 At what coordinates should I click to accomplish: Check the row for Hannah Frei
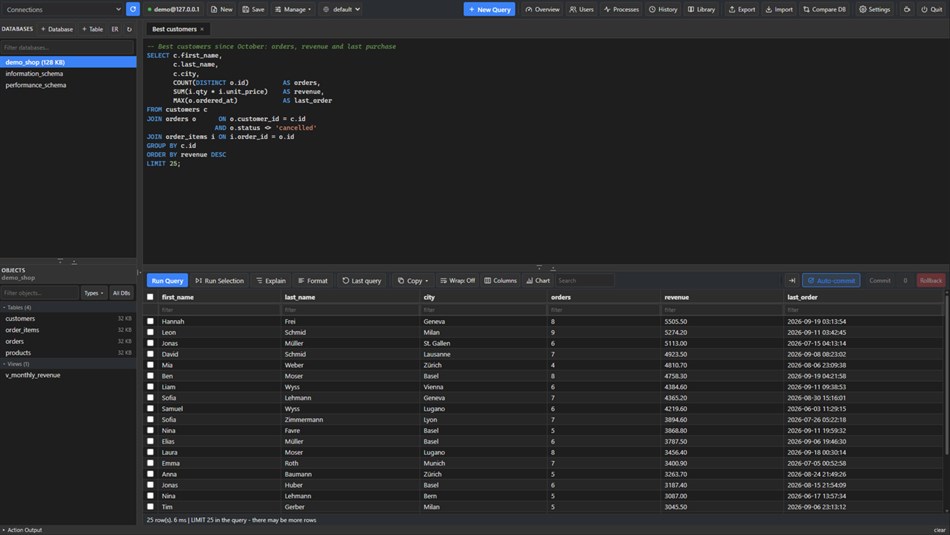[150, 321]
